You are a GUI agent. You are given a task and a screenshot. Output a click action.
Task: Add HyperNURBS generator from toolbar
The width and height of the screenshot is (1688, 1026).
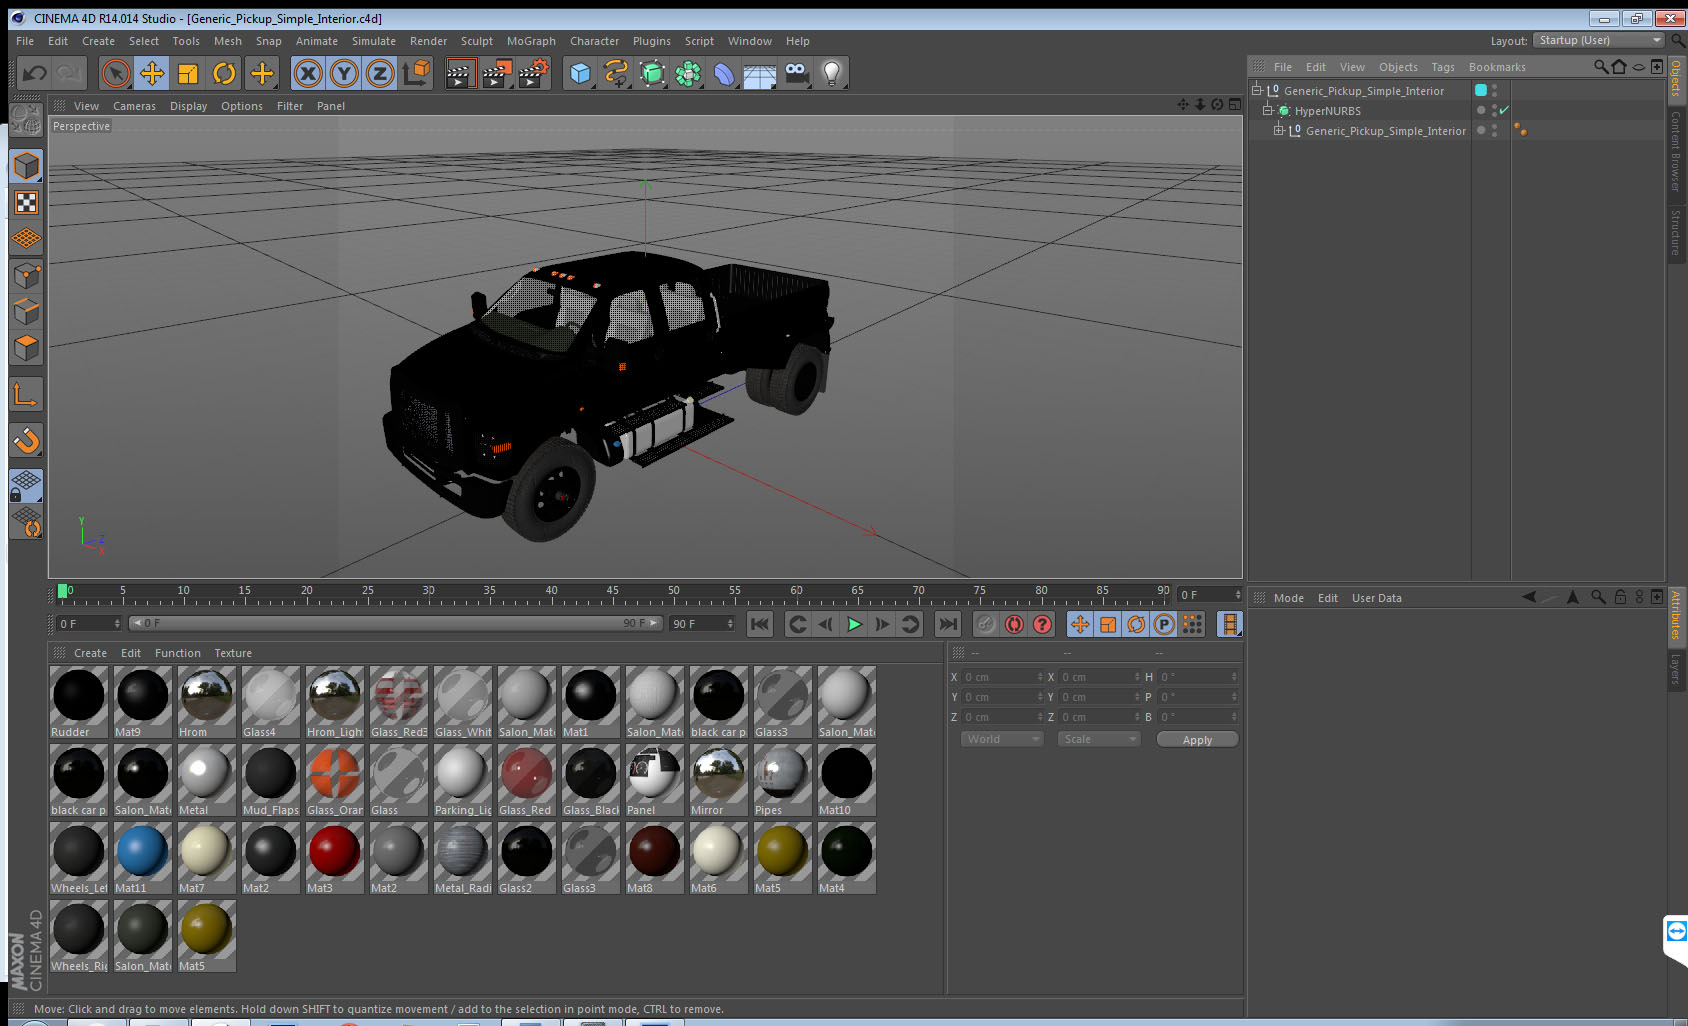tap(652, 73)
